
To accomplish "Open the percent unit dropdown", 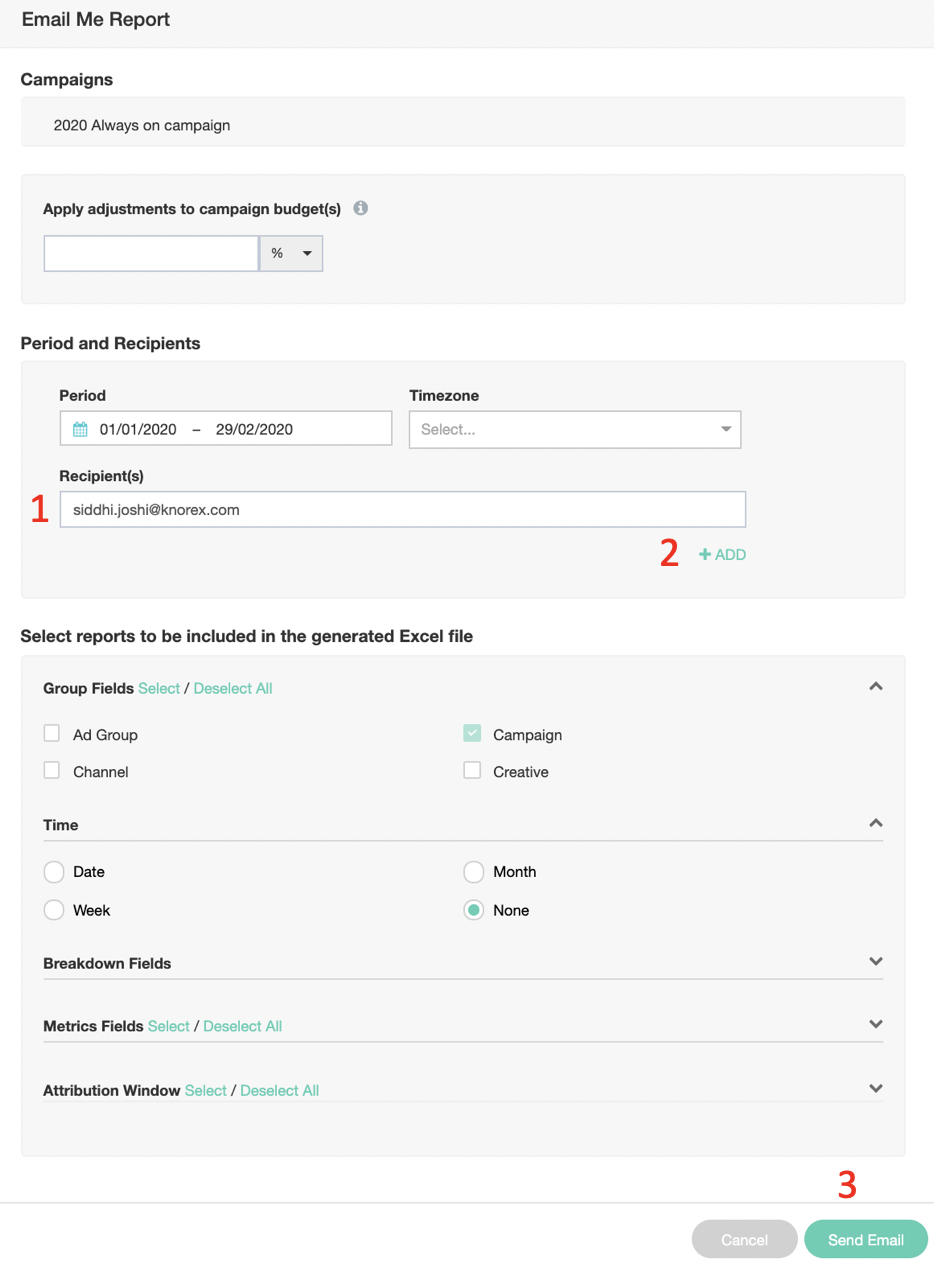I will [291, 254].
